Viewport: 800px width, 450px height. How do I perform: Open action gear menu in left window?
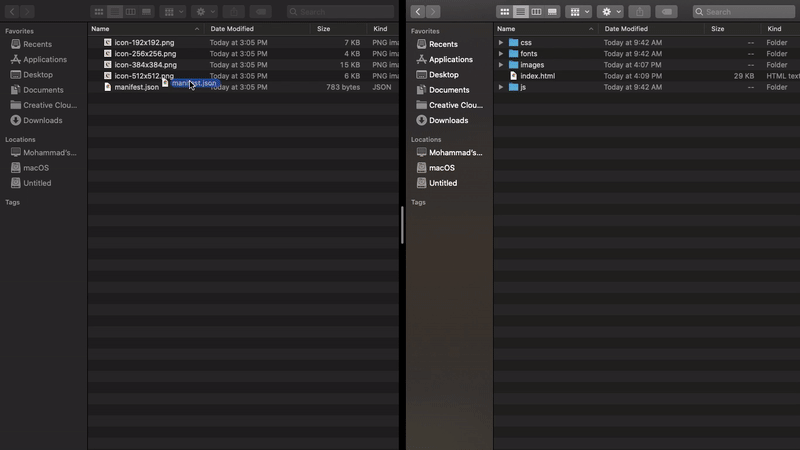coord(205,12)
